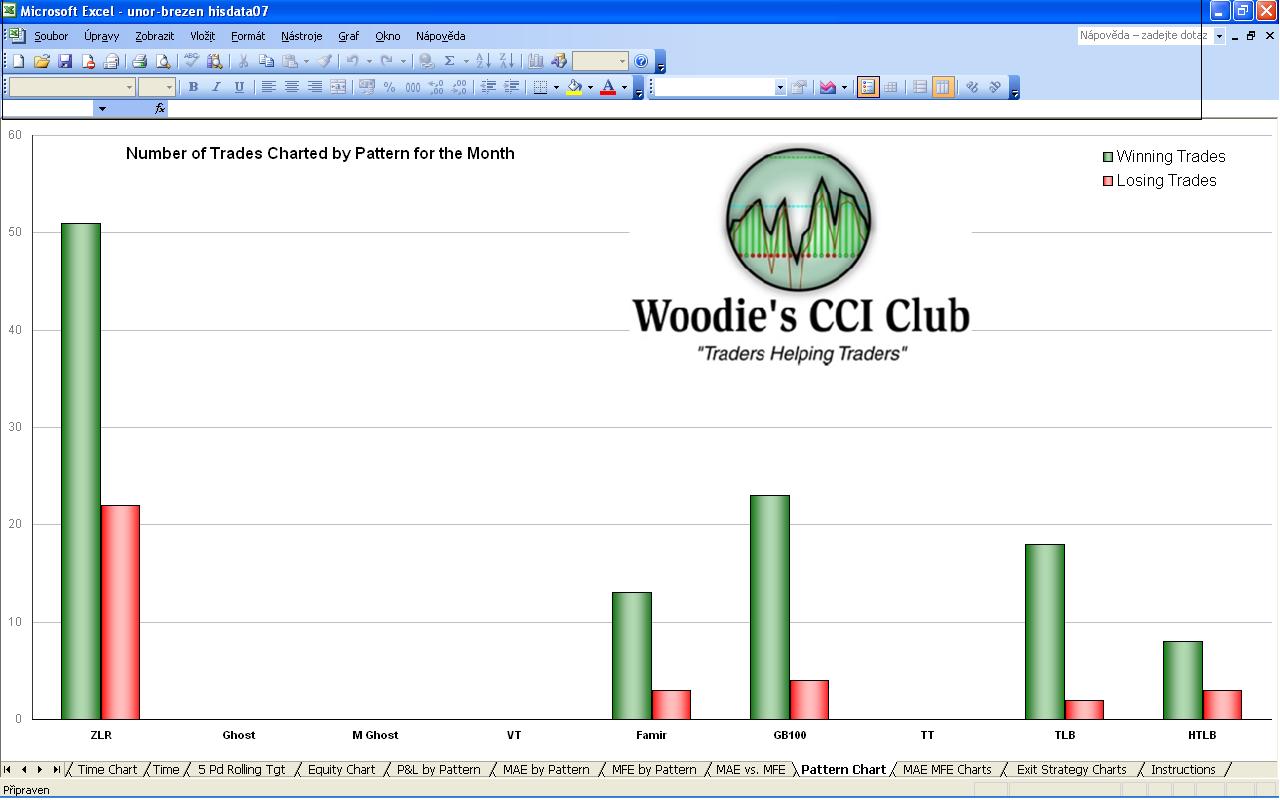Image resolution: width=1280 pixels, height=800 pixels.
Task: Click the Merge and Center icon
Action: pos(338,87)
